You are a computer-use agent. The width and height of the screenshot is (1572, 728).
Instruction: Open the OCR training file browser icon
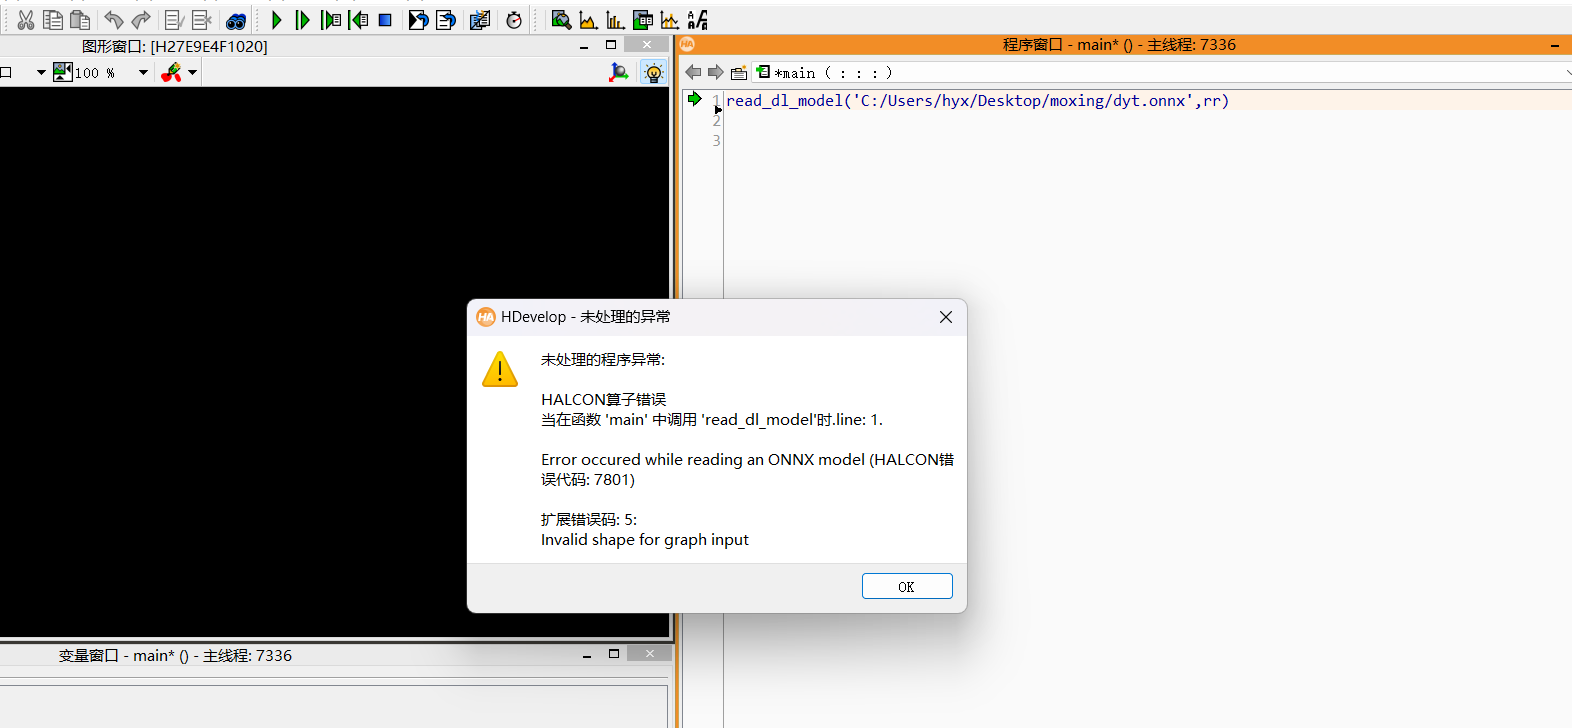698,20
